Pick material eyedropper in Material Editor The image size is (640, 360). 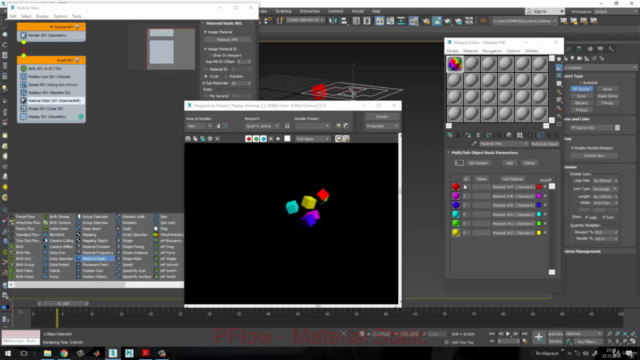coord(474,144)
